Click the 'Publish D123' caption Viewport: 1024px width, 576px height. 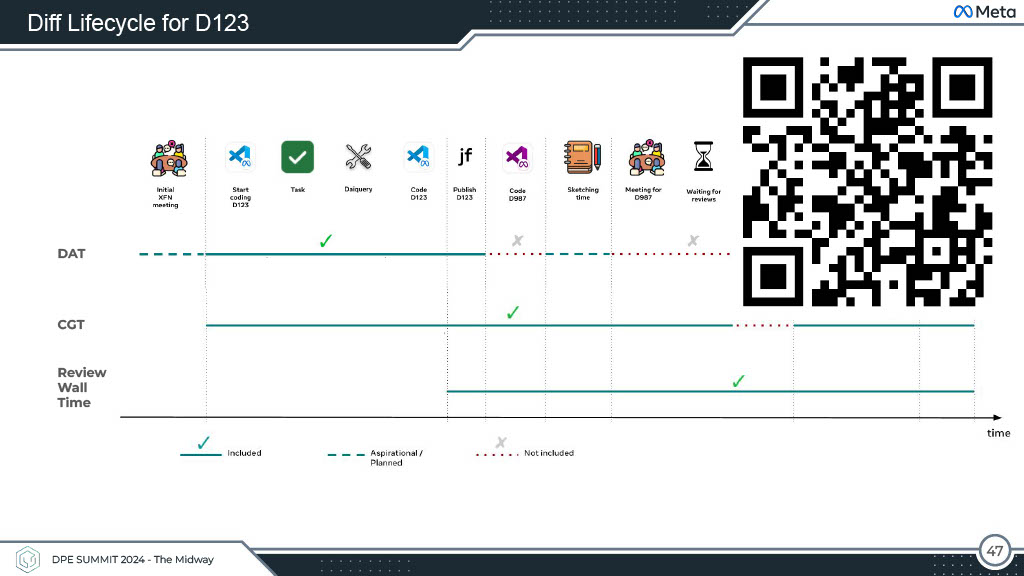464,194
